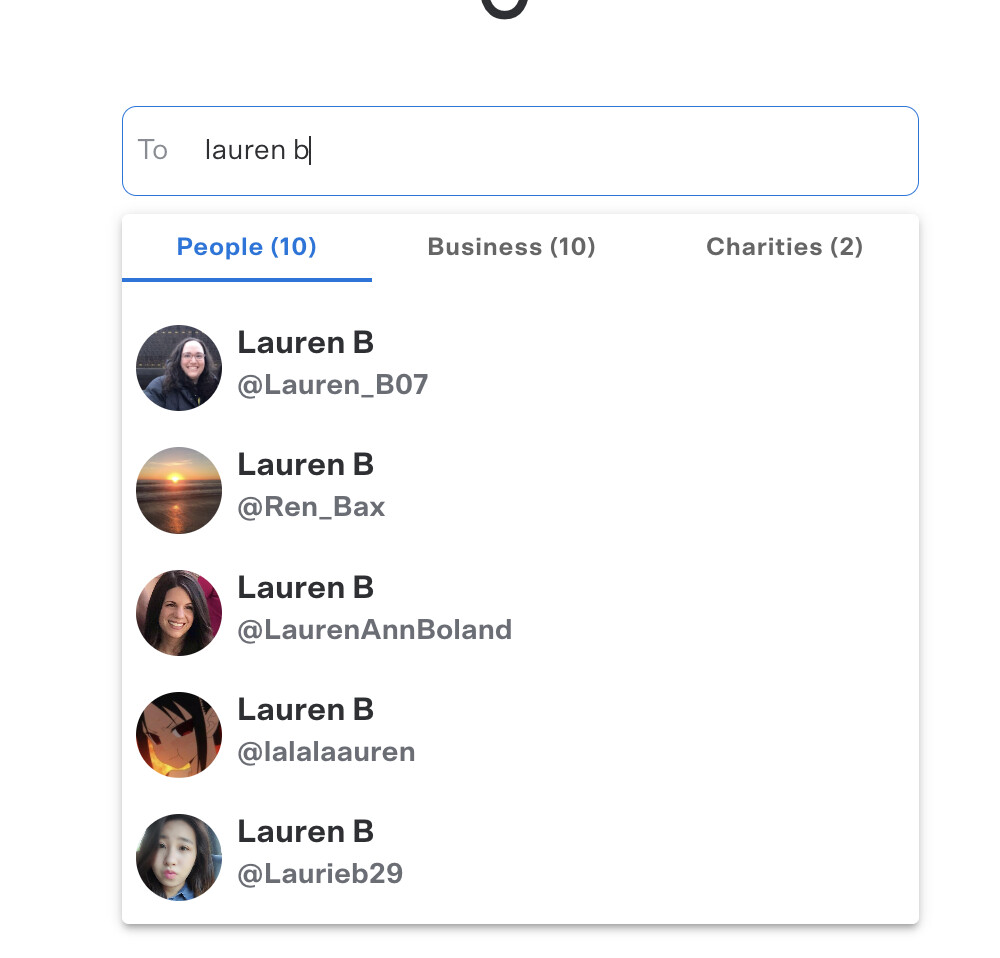Select the People (10) tab
1000x958 pixels.
(x=246, y=247)
